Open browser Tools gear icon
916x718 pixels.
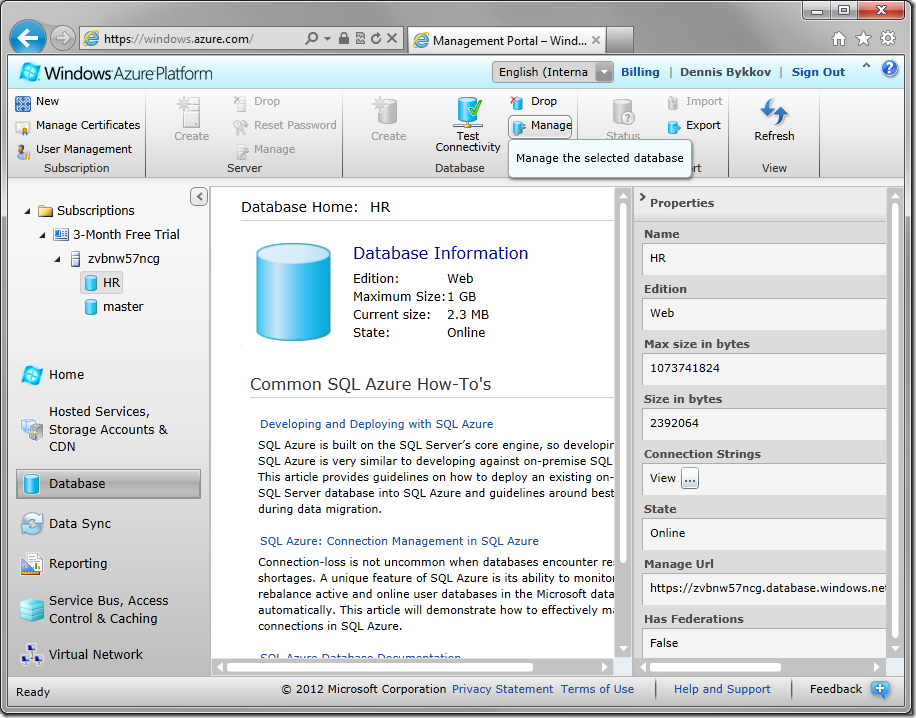(x=888, y=39)
